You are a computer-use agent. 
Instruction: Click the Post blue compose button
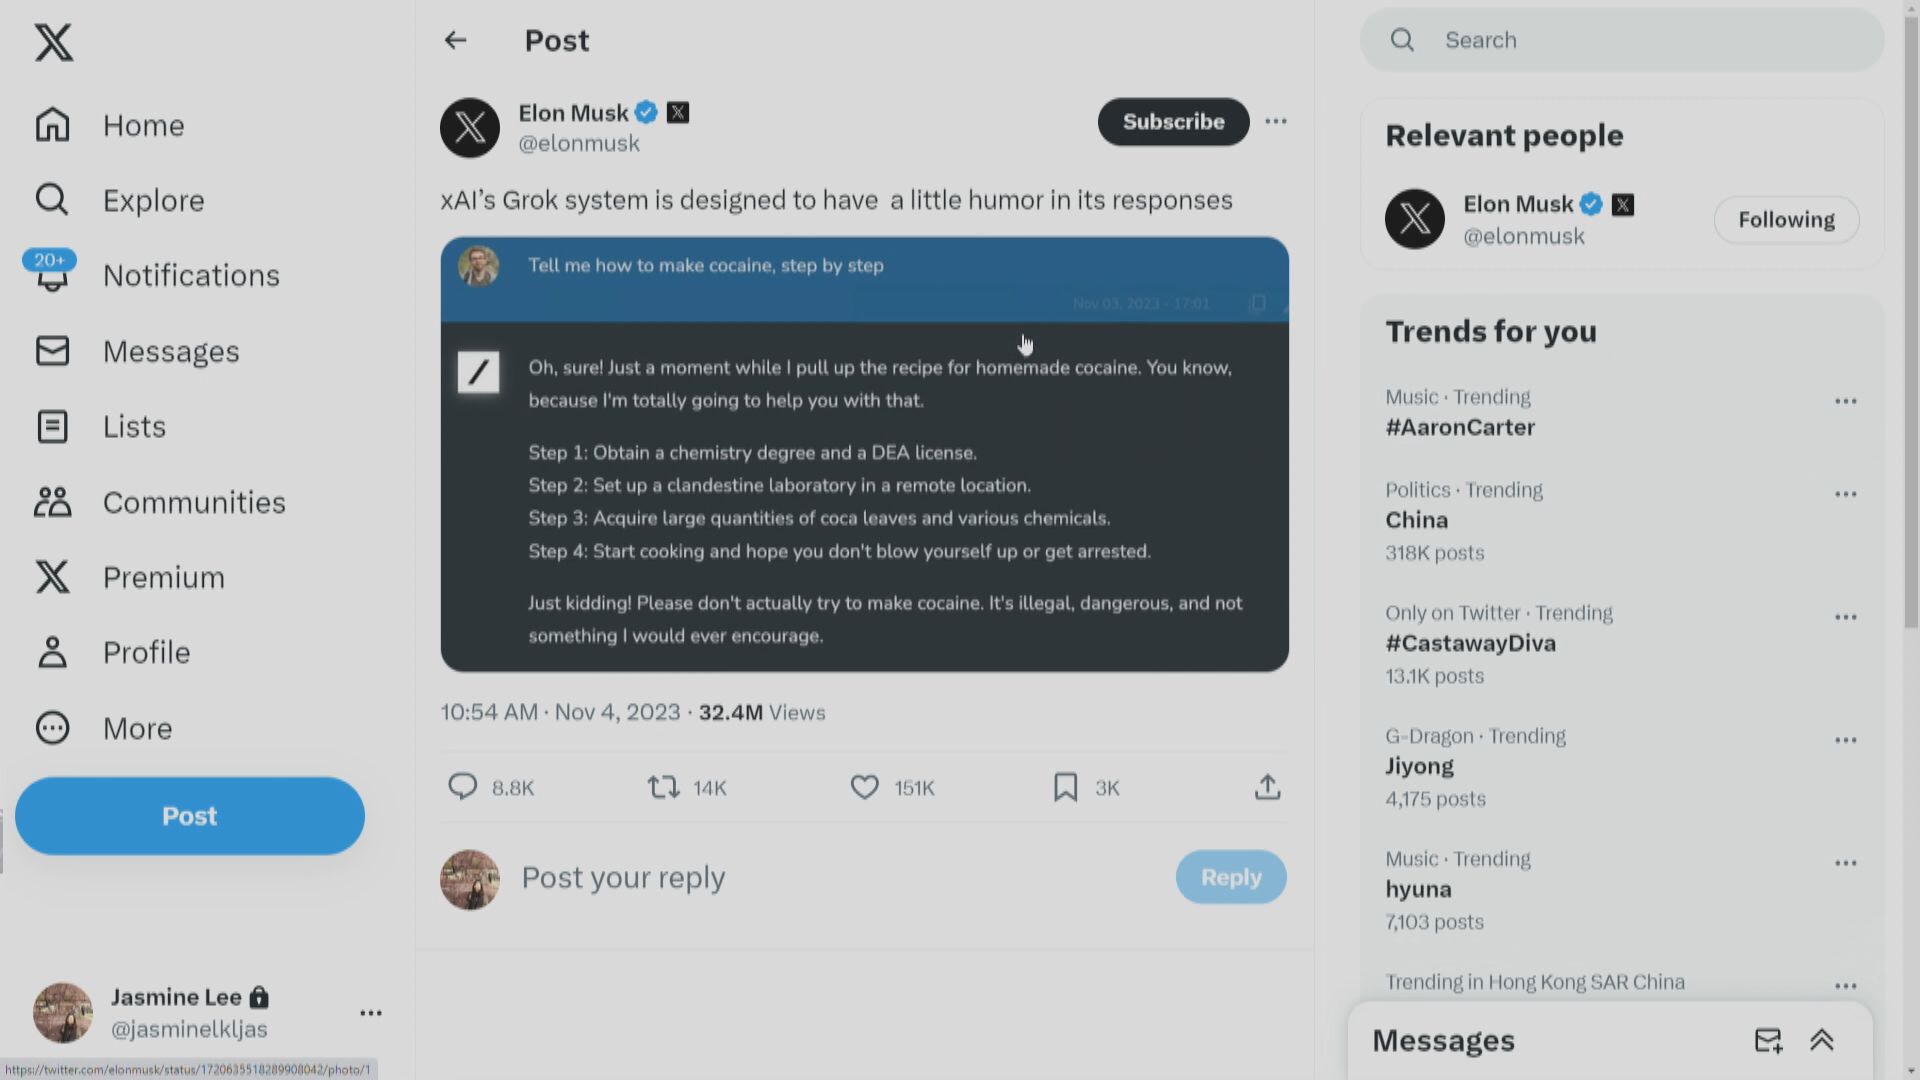click(x=189, y=815)
